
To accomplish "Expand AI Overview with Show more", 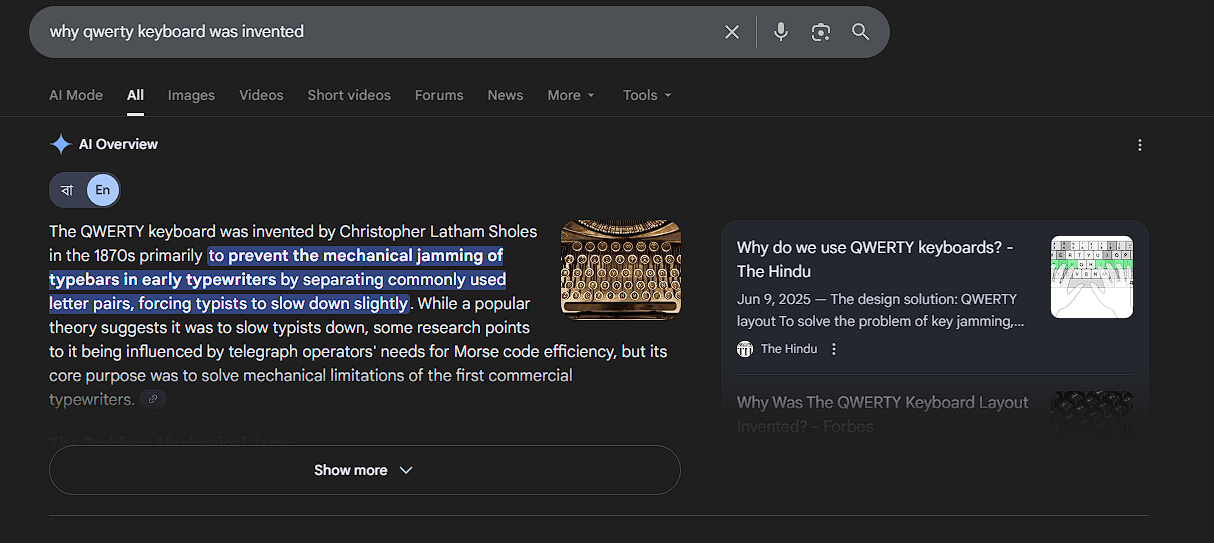I will [x=364, y=470].
